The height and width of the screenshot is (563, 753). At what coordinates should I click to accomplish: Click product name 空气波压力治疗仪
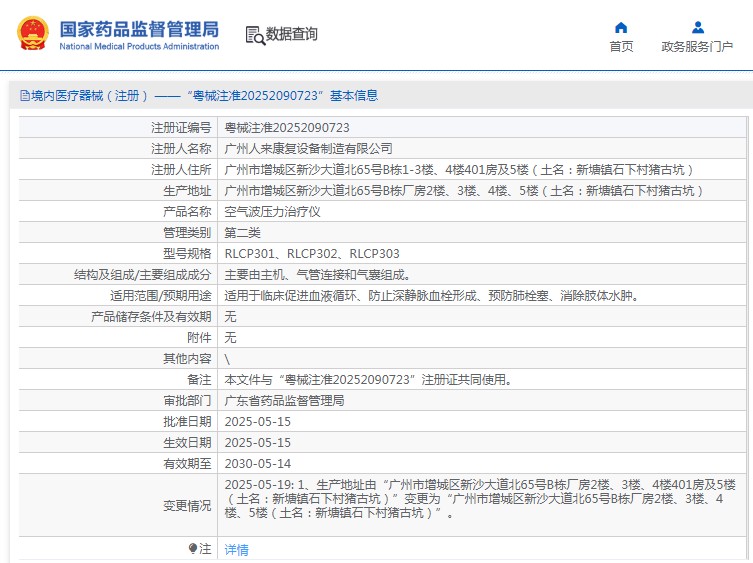pyautogui.click(x=272, y=211)
